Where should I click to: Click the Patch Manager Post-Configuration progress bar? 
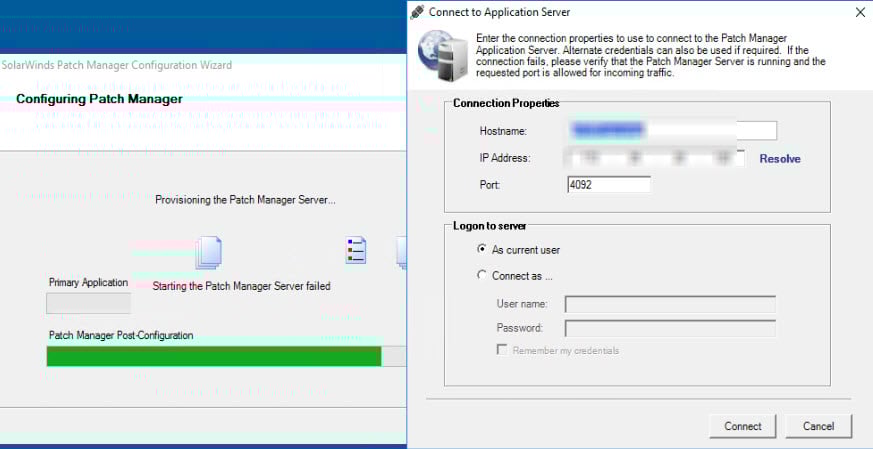[226, 357]
